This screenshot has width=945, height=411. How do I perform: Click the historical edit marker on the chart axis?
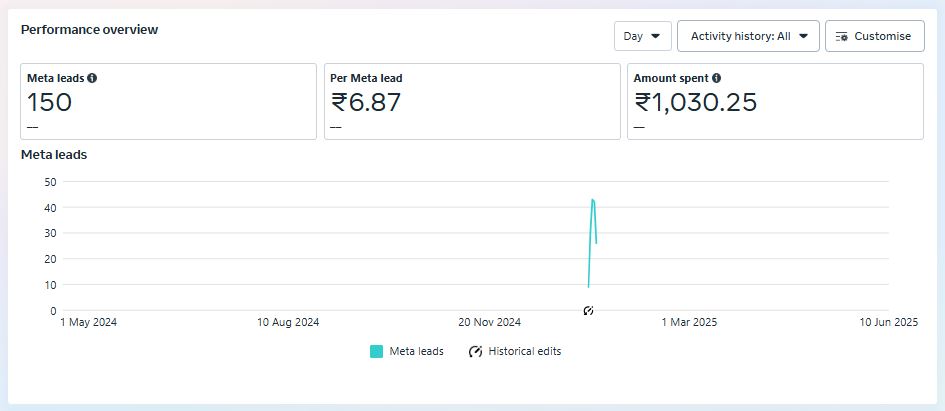coord(588,311)
